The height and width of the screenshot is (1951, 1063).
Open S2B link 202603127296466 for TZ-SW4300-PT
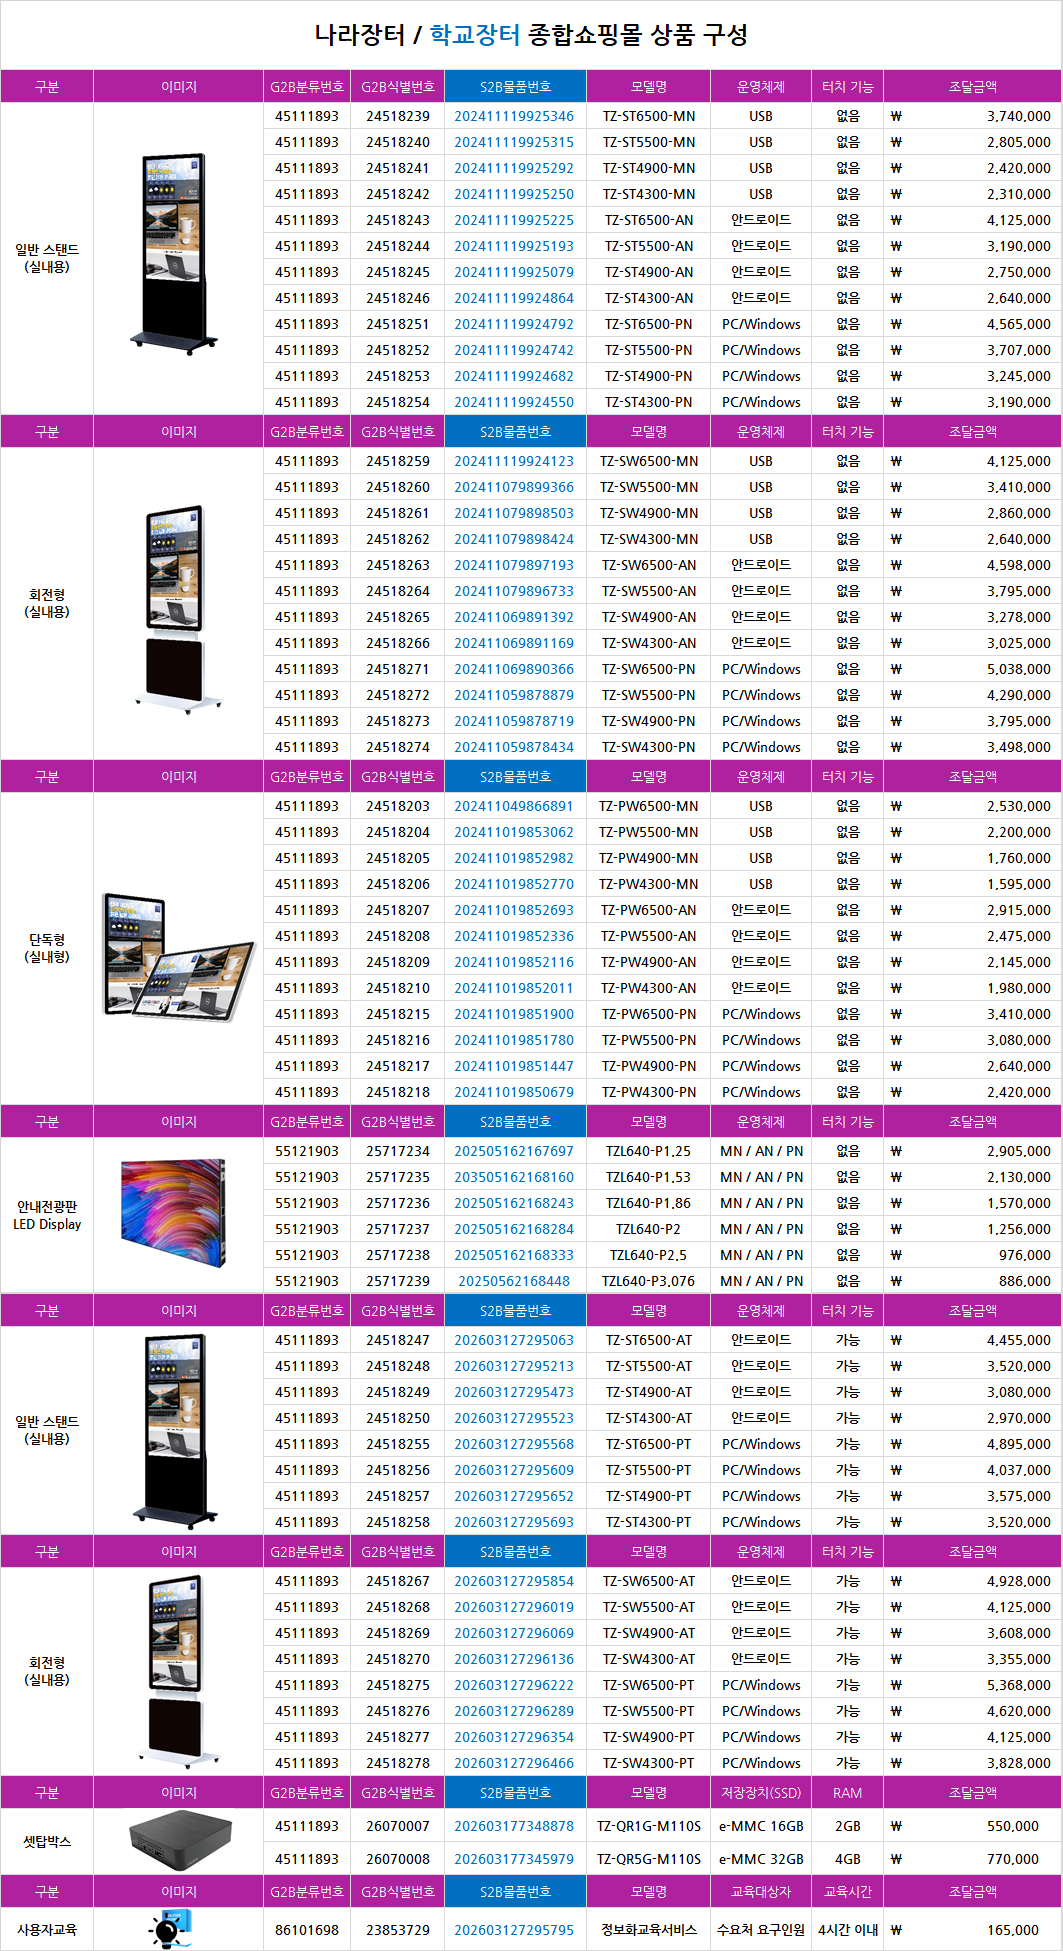[x=514, y=1763]
